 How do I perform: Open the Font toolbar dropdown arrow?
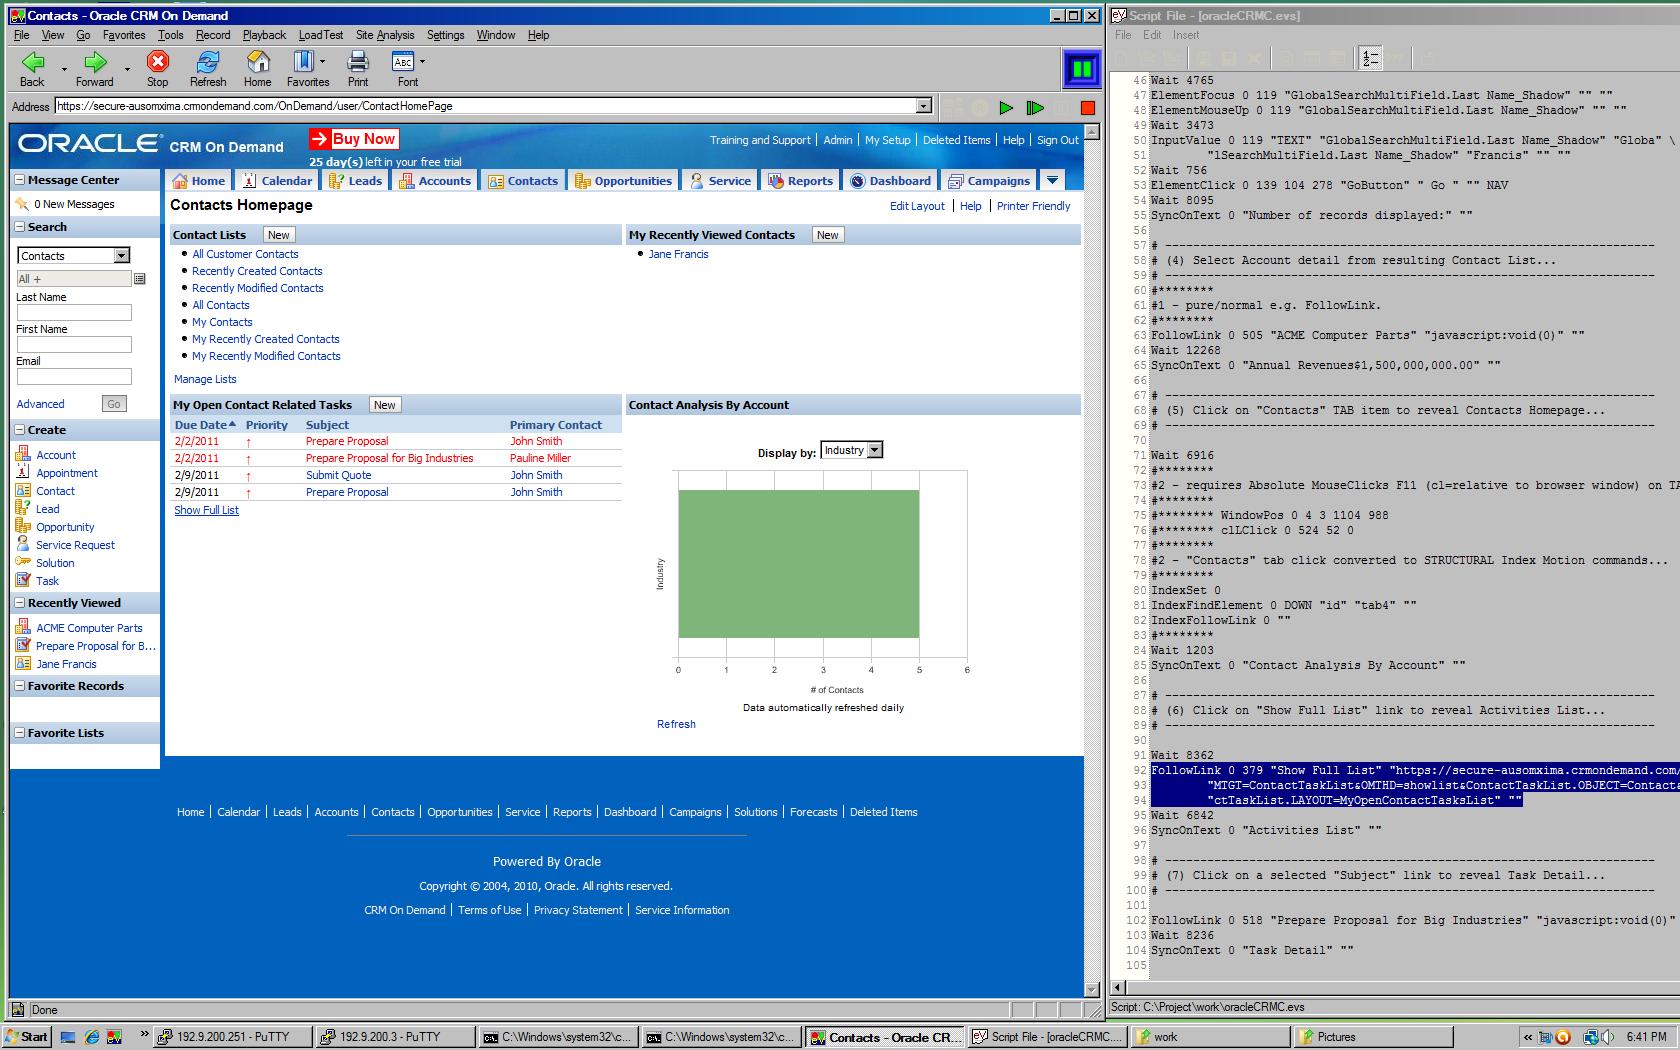tap(422, 62)
